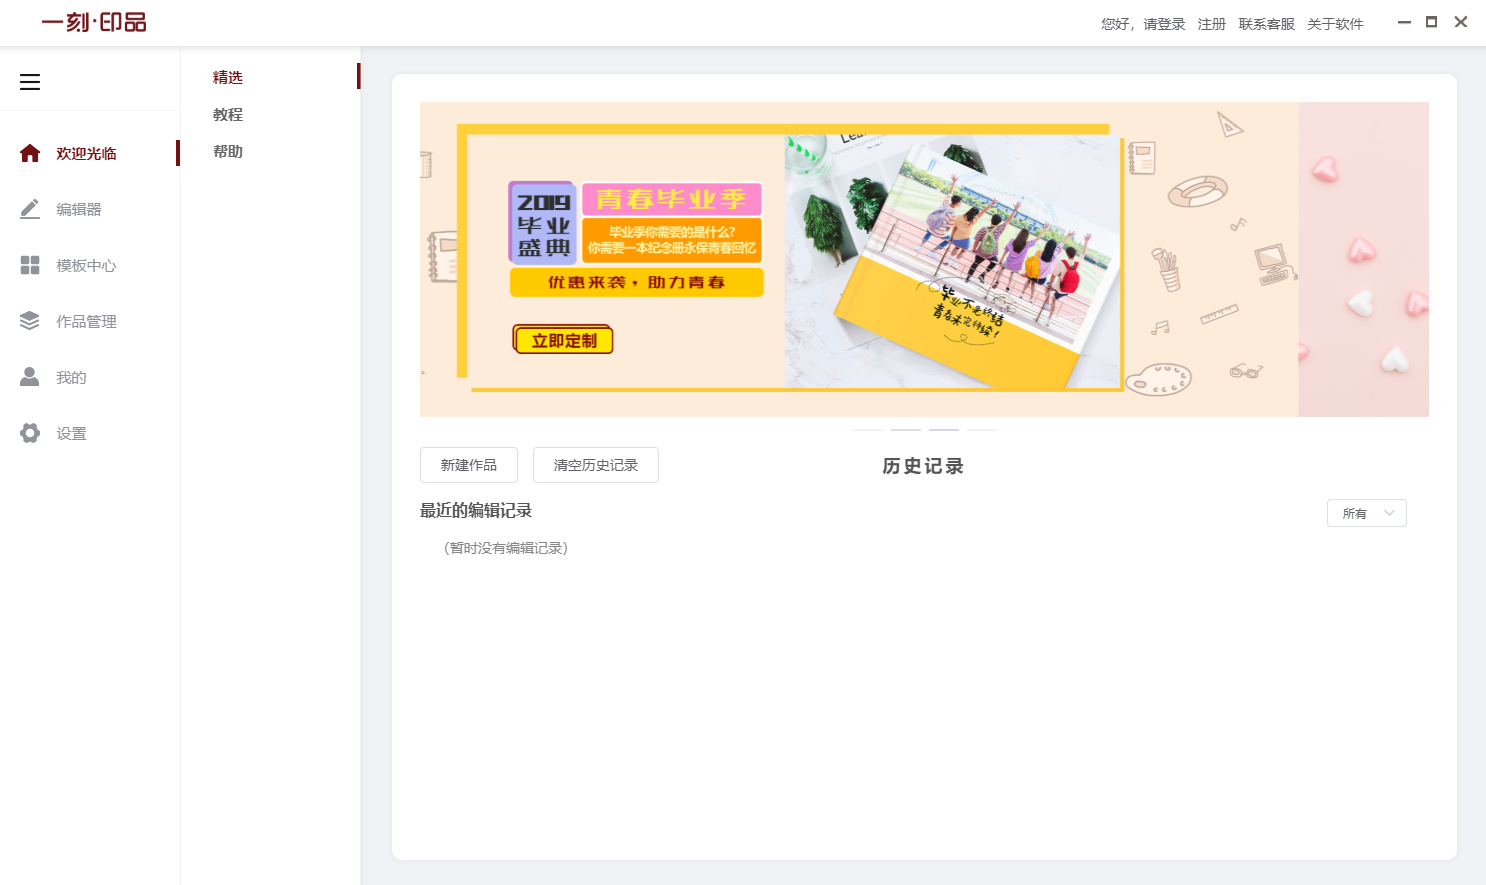Click the 新建作品 new work button
This screenshot has height=885, width=1486.
(468, 464)
